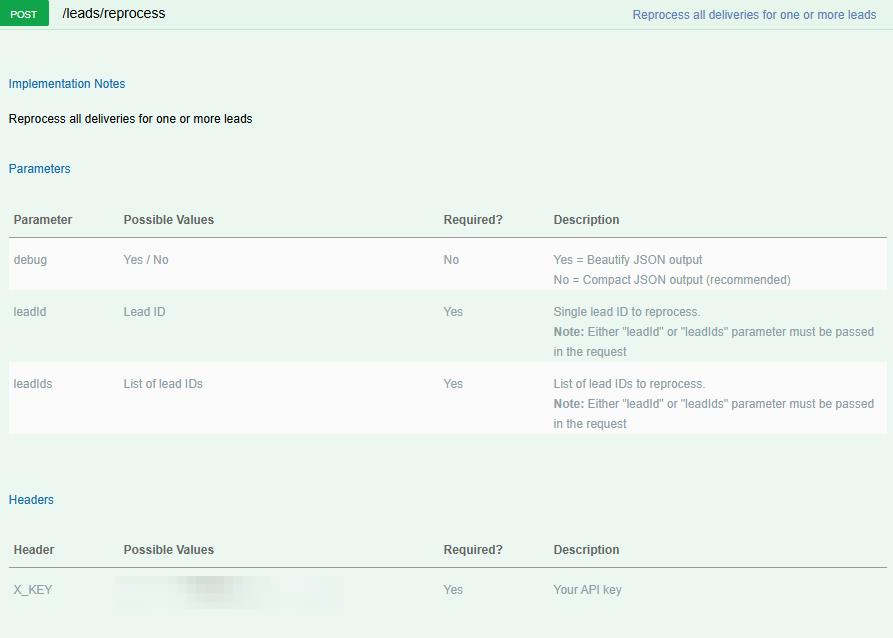Select 'Yes = Beautify JSON output' text
This screenshot has width=893, height=638.
628,260
